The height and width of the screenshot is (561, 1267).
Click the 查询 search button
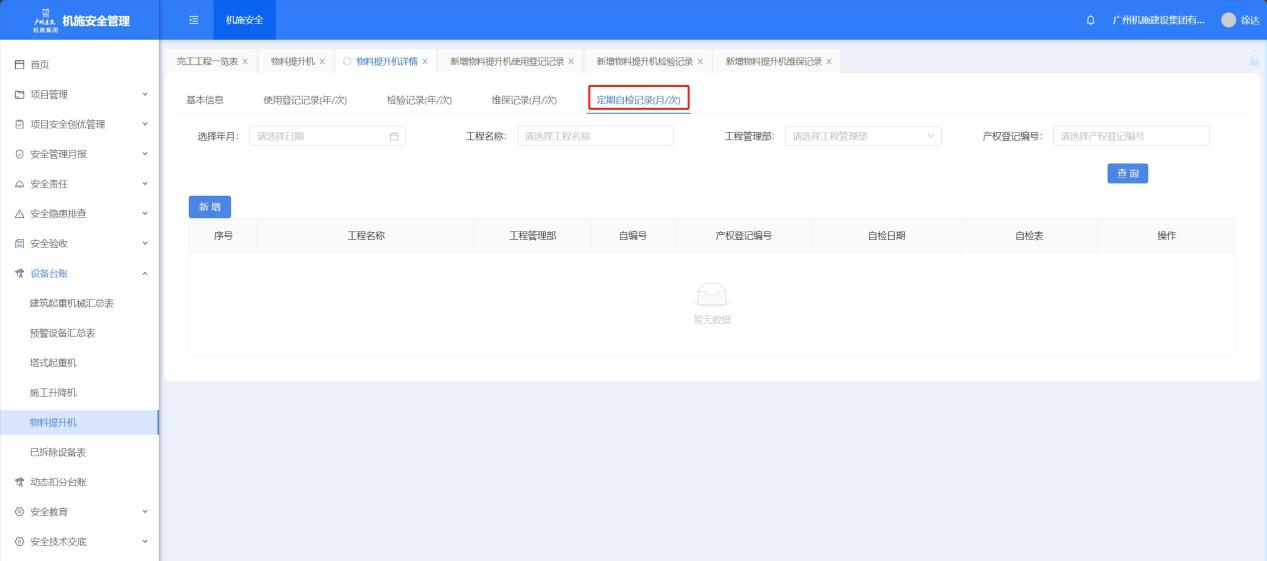[1127, 173]
